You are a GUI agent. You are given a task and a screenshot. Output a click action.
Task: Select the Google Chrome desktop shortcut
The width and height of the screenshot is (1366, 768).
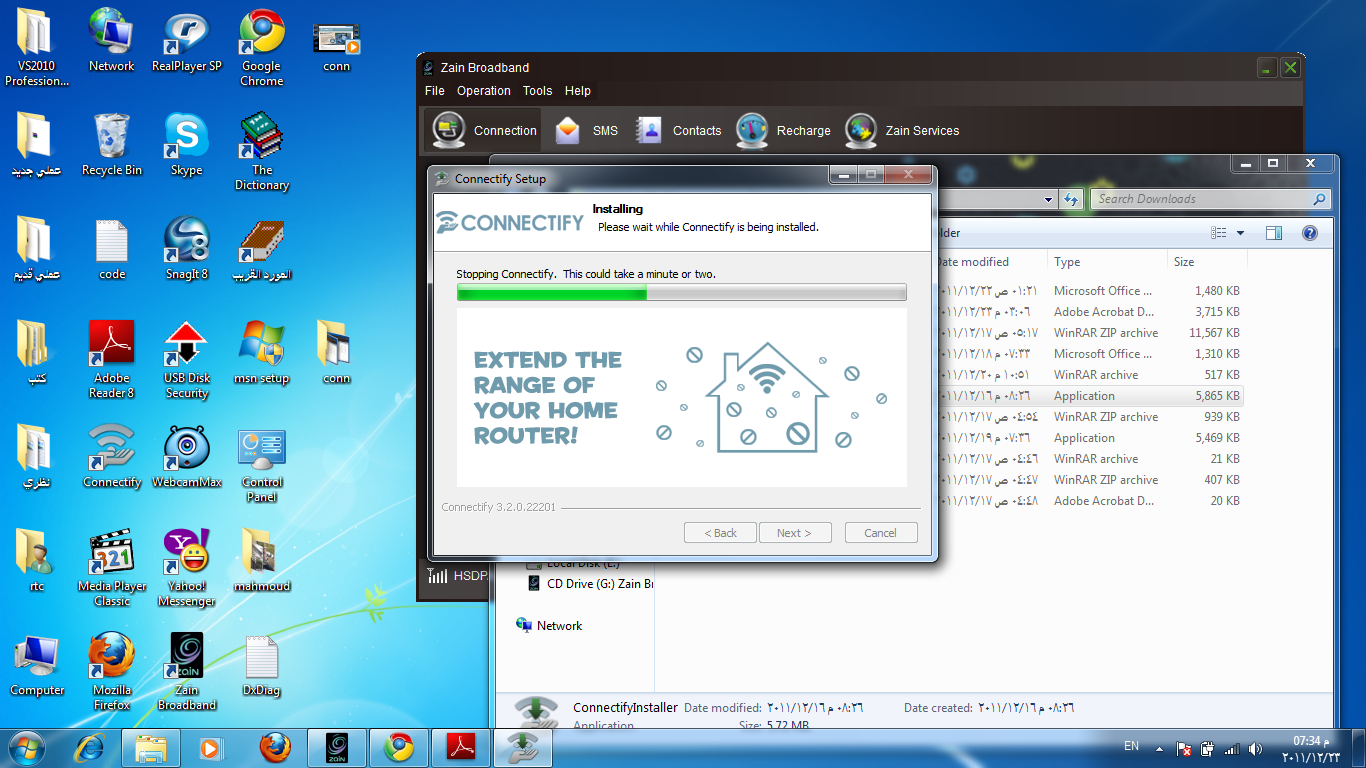pyautogui.click(x=261, y=48)
